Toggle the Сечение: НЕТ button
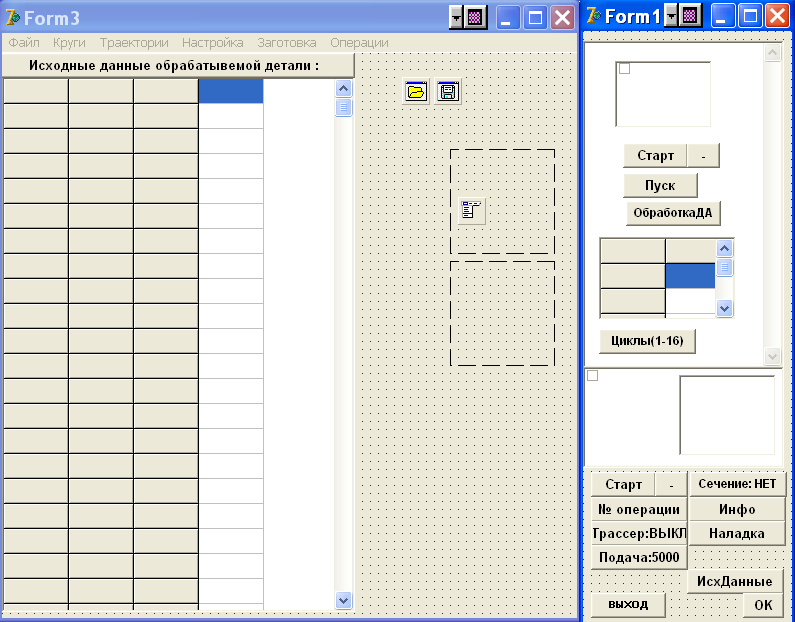This screenshot has height=622, width=795. [x=737, y=484]
